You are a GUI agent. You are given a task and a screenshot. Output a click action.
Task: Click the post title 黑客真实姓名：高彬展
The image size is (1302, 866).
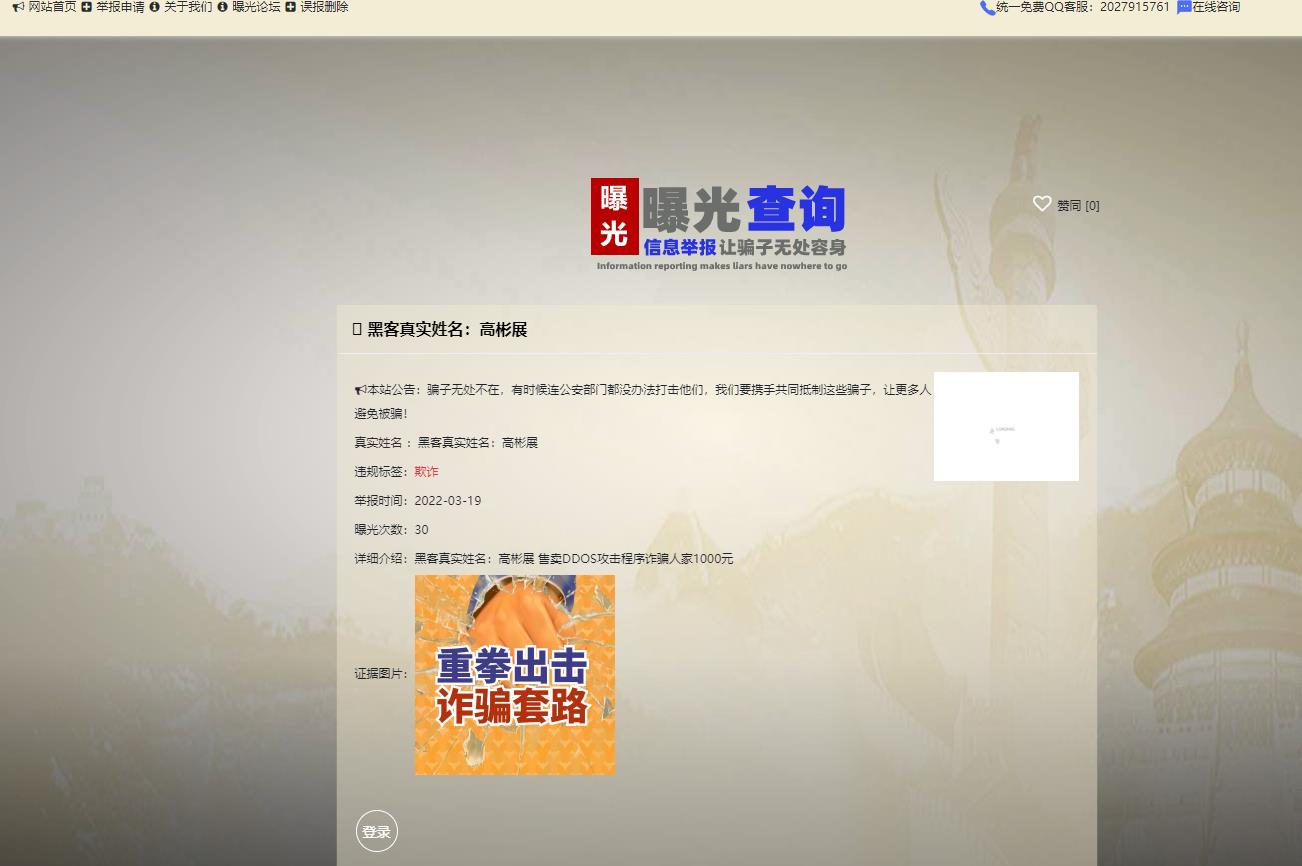click(447, 330)
